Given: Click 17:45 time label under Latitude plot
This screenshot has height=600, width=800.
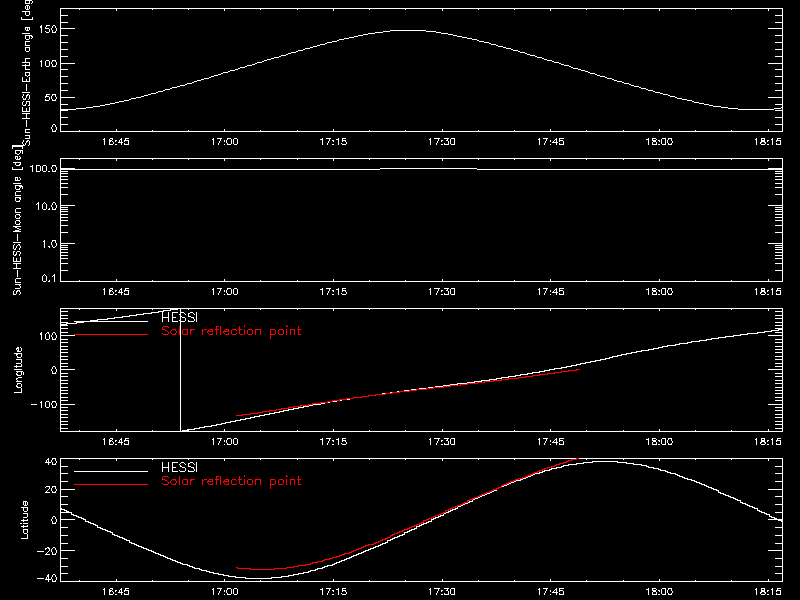Looking at the screenshot, I should click(551, 592).
